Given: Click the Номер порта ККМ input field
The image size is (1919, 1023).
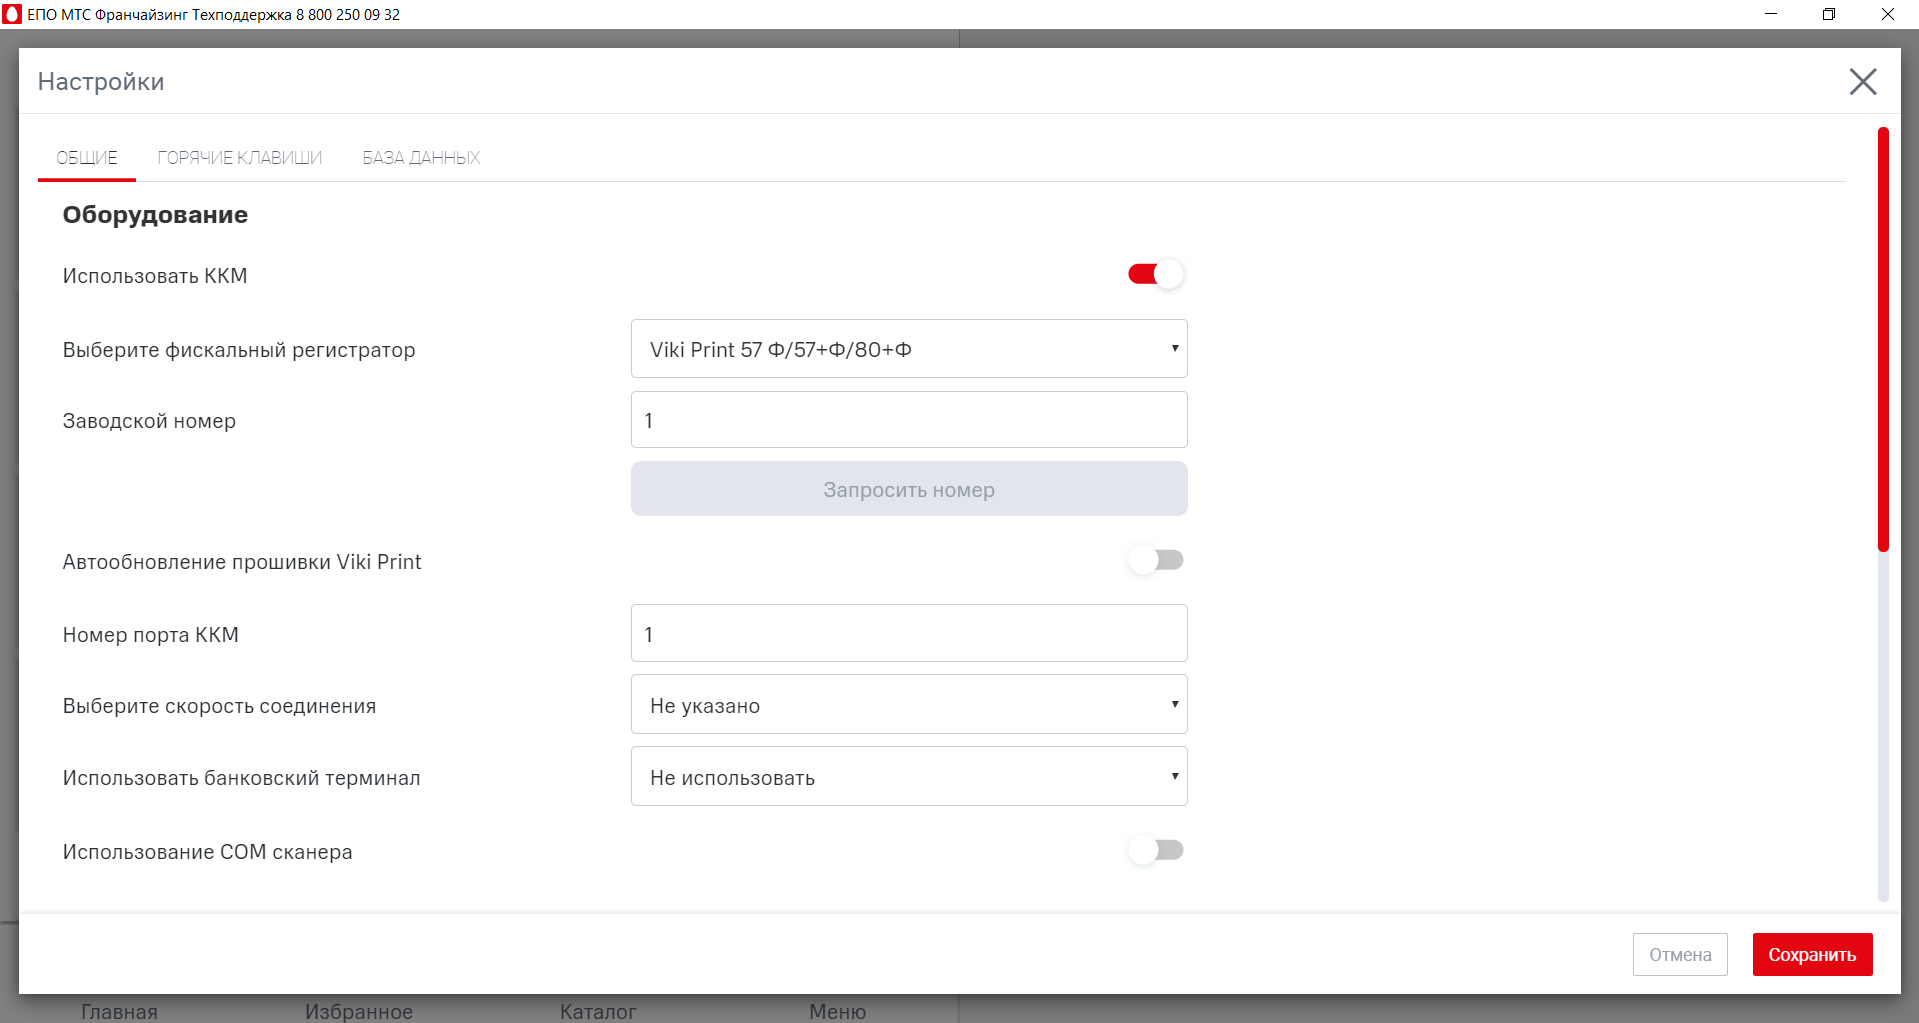Looking at the screenshot, I should 909,634.
